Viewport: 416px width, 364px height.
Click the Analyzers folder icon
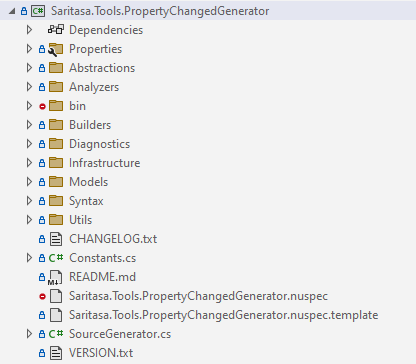[56, 87]
